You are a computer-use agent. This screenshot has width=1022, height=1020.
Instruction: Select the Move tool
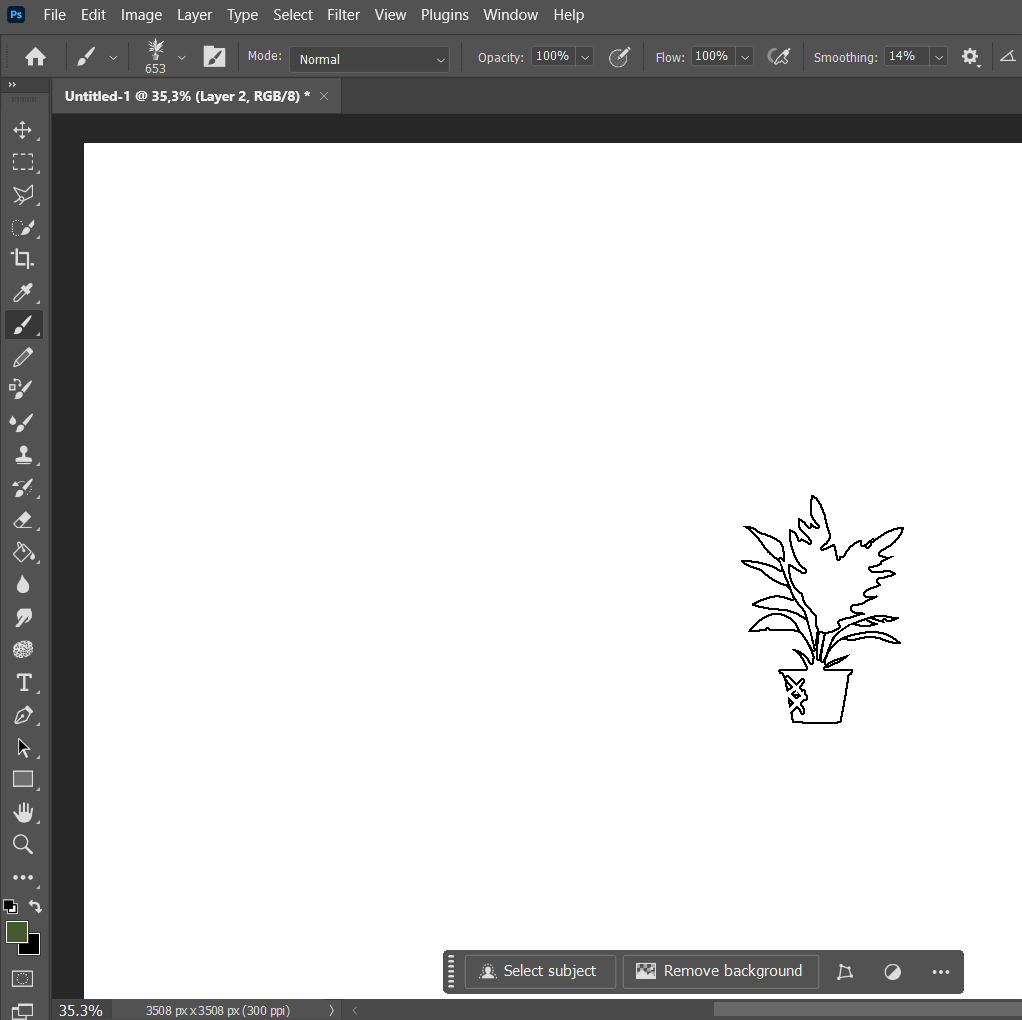23,130
